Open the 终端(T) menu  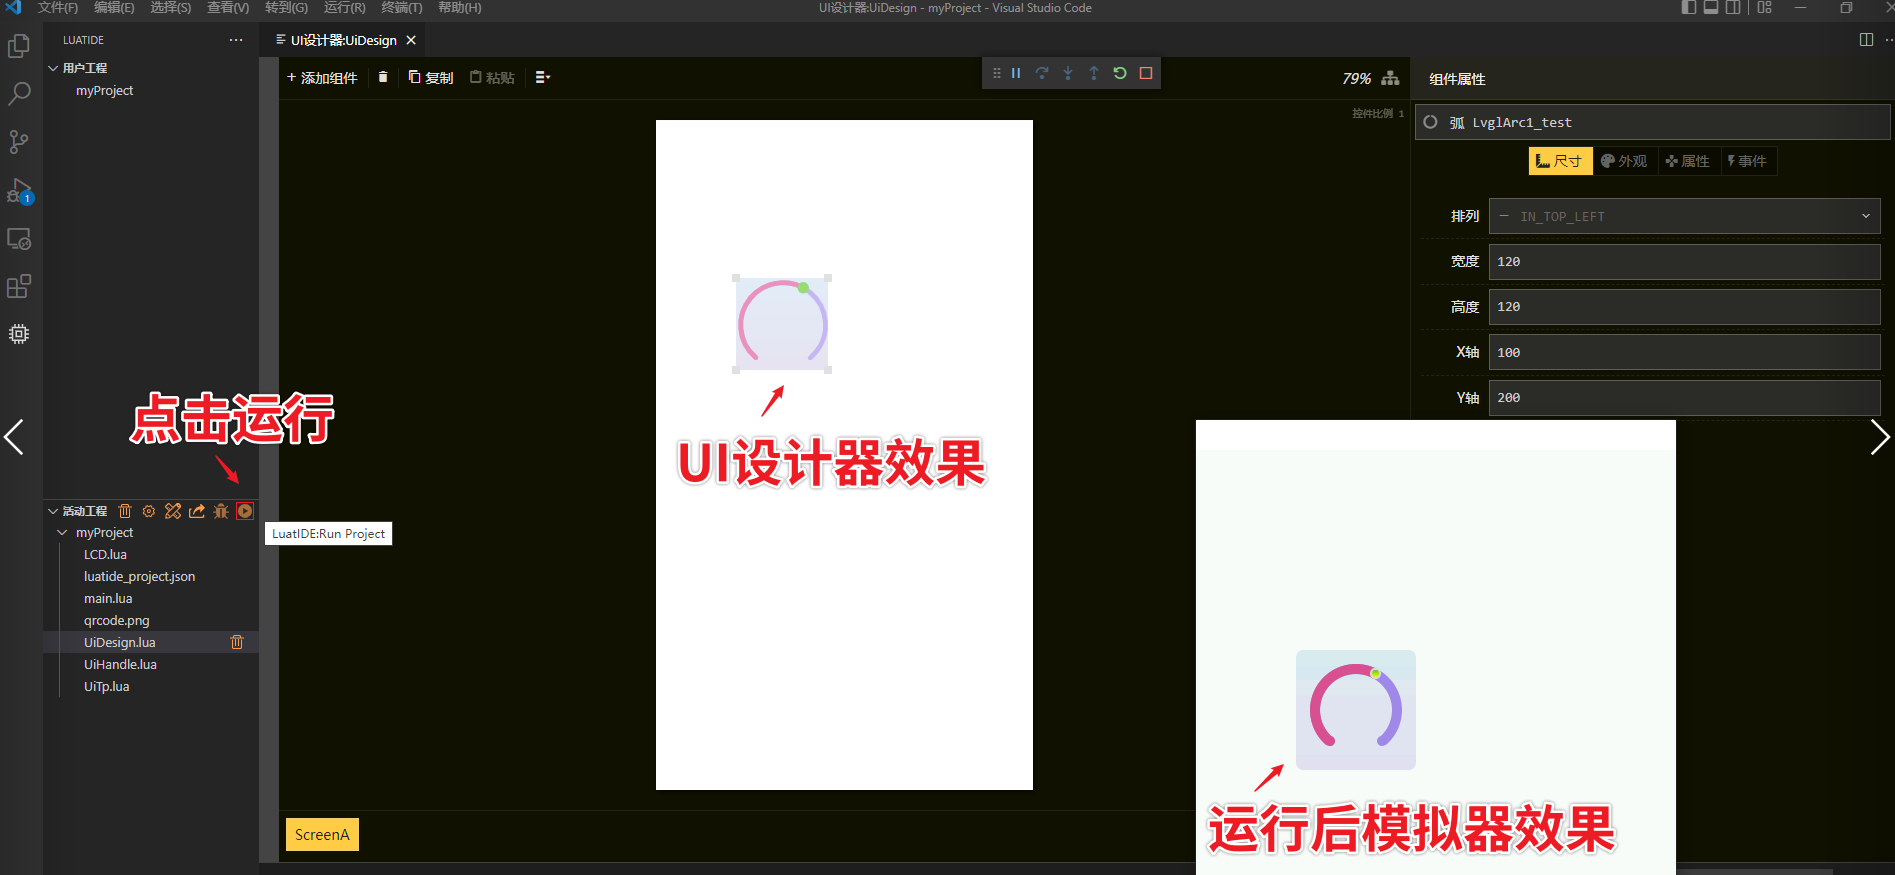tap(401, 8)
